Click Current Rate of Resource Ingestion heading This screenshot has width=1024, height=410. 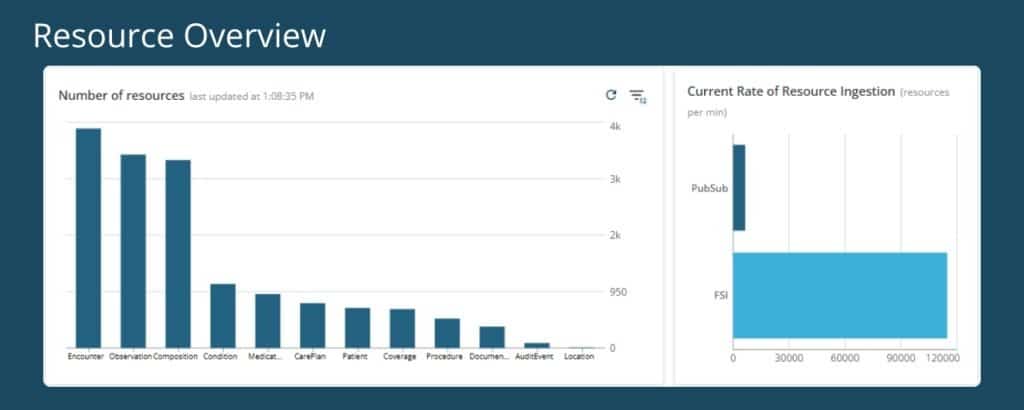tap(791, 91)
